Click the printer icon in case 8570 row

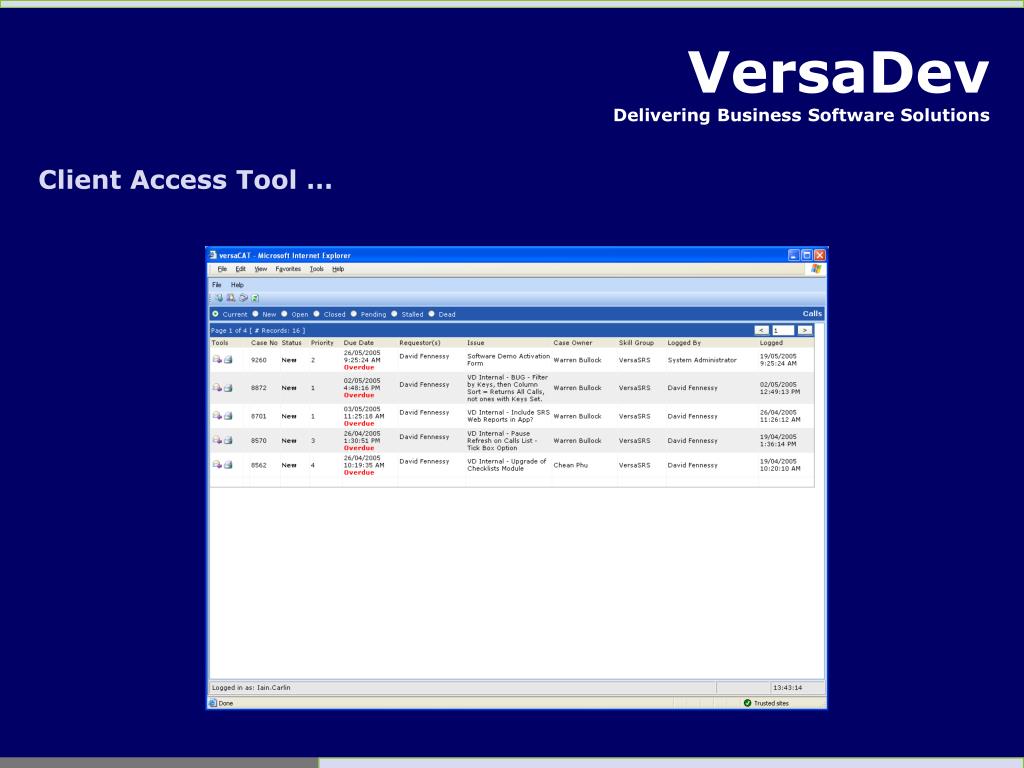tap(228, 441)
